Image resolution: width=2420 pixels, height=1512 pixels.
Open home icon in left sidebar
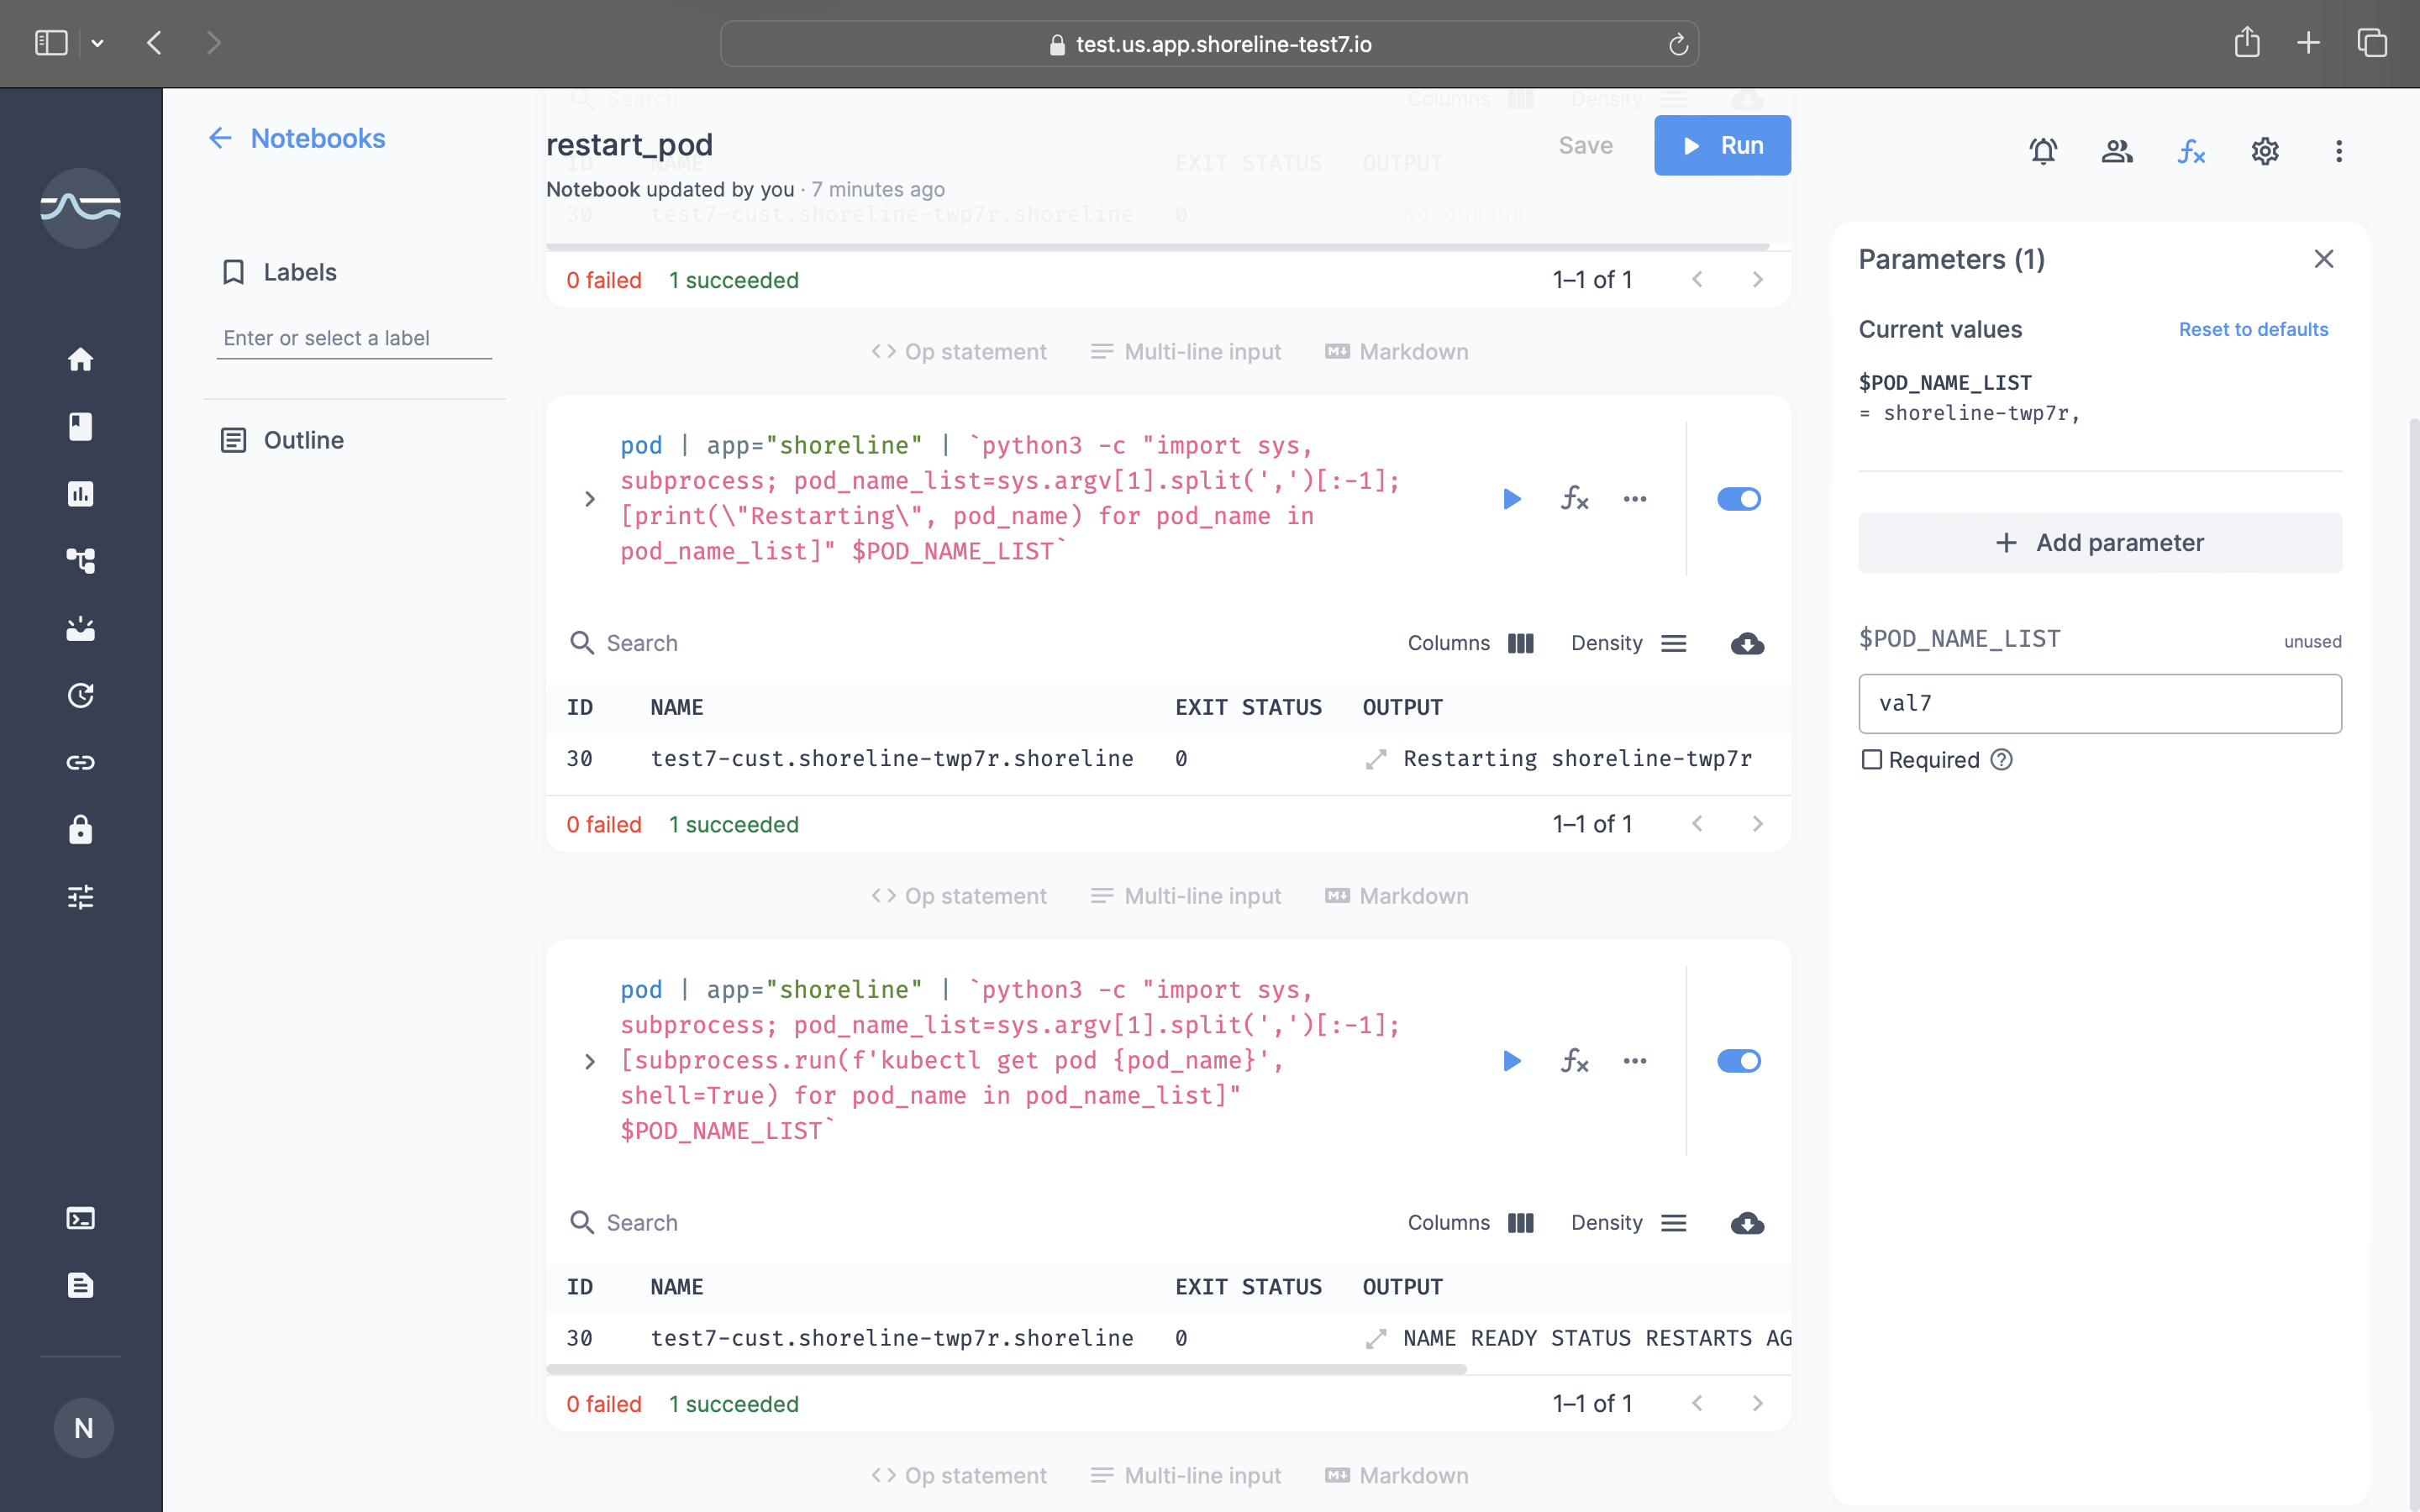80,359
